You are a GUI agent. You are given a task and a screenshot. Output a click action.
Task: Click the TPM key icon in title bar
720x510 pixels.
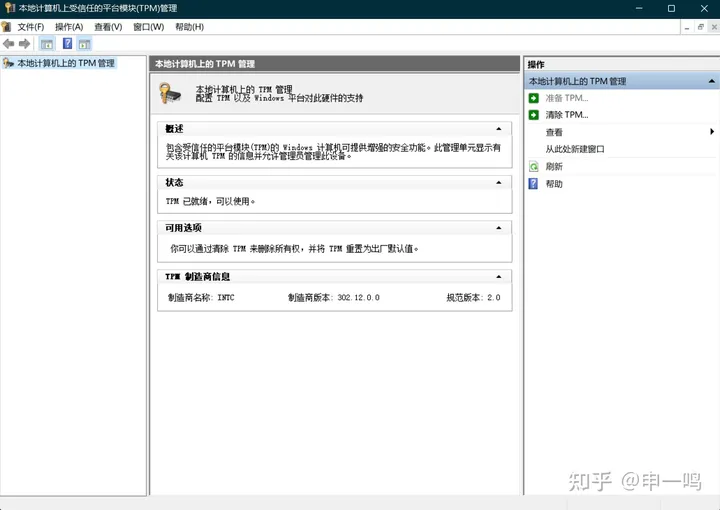click(10, 8)
